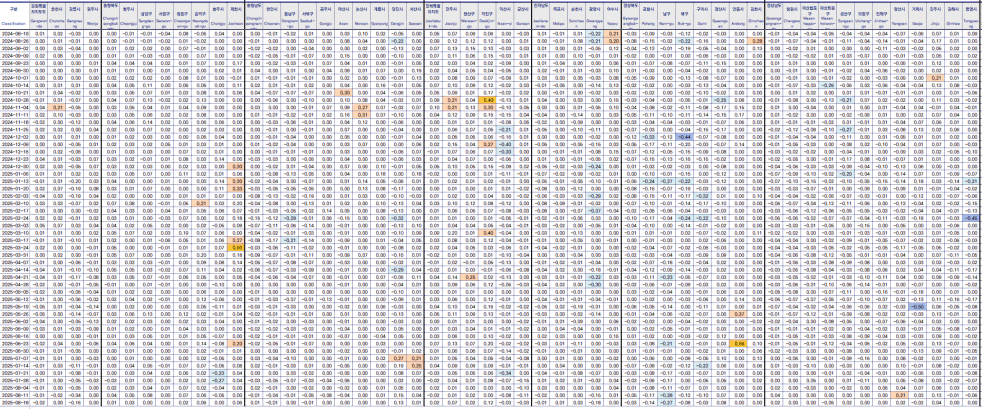
Task: Click the 2025-05-19 date row label
Action: pyautogui.click(x=15, y=306)
